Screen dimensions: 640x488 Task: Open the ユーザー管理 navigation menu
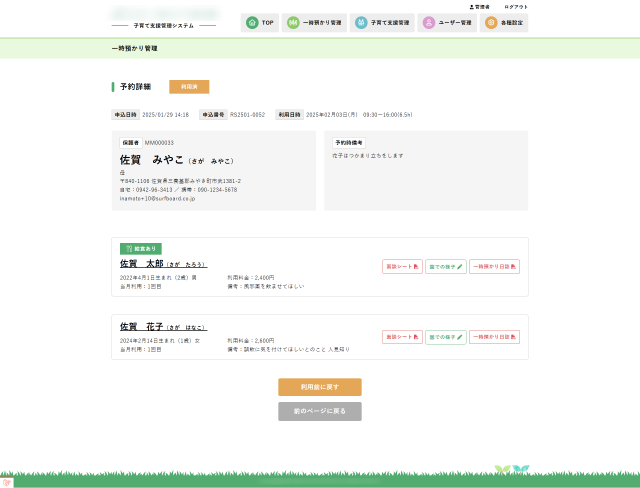(x=447, y=22)
